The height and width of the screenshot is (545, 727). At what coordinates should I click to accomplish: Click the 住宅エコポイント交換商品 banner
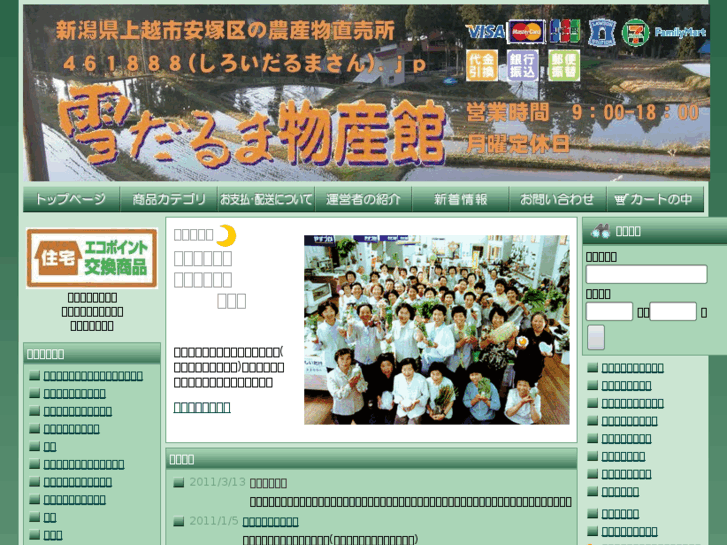[92, 258]
